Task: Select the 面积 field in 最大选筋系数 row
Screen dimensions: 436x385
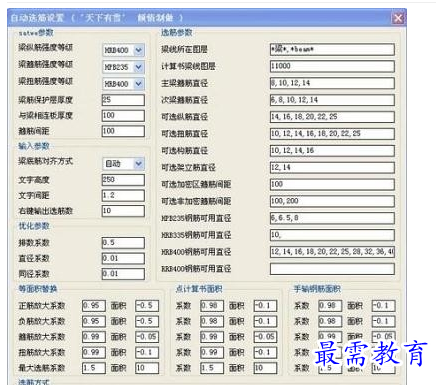Action: click(147, 368)
